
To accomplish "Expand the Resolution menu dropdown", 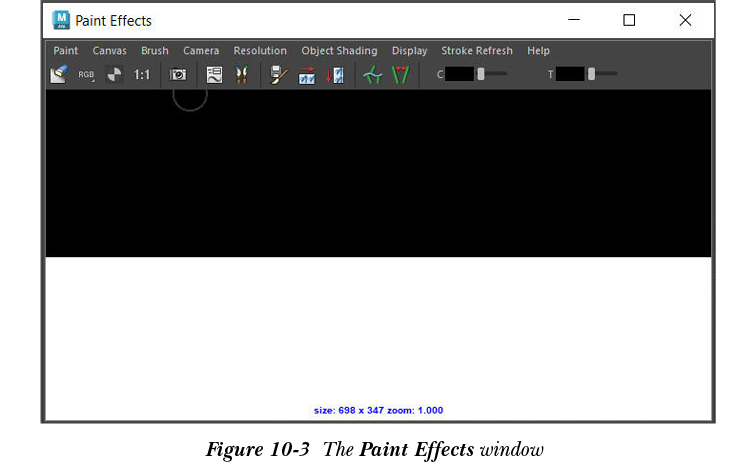I will coord(260,51).
